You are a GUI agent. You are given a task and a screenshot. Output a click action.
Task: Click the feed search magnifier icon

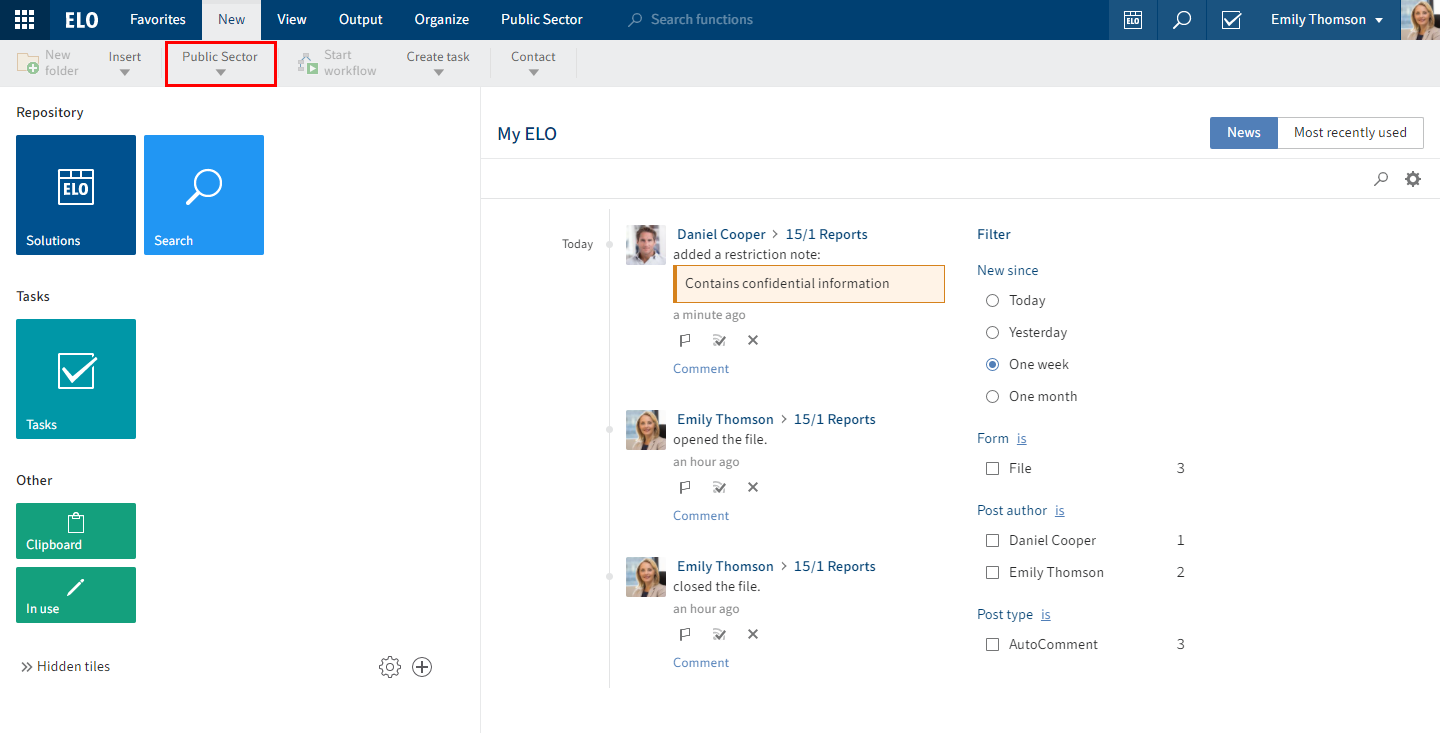pyautogui.click(x=1381, y=179)
